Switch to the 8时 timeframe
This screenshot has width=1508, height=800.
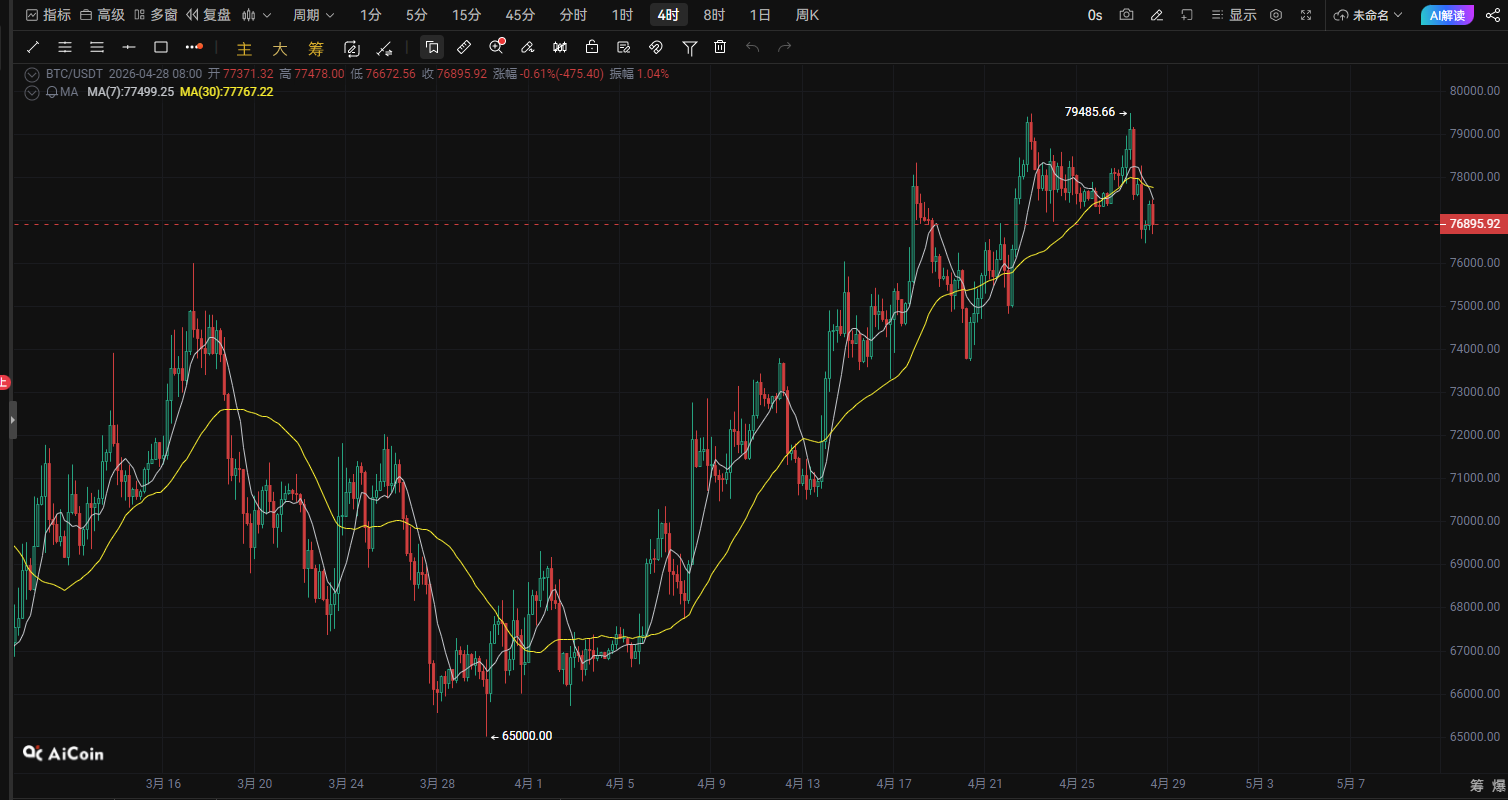[714, 15]
